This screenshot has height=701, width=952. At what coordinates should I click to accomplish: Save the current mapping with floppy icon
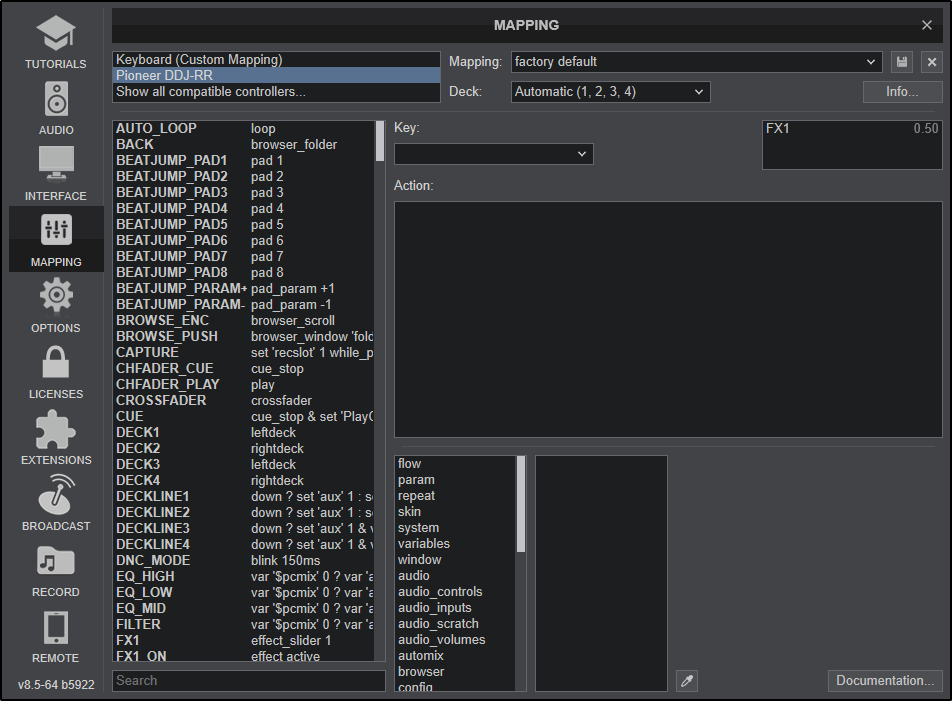901,61
